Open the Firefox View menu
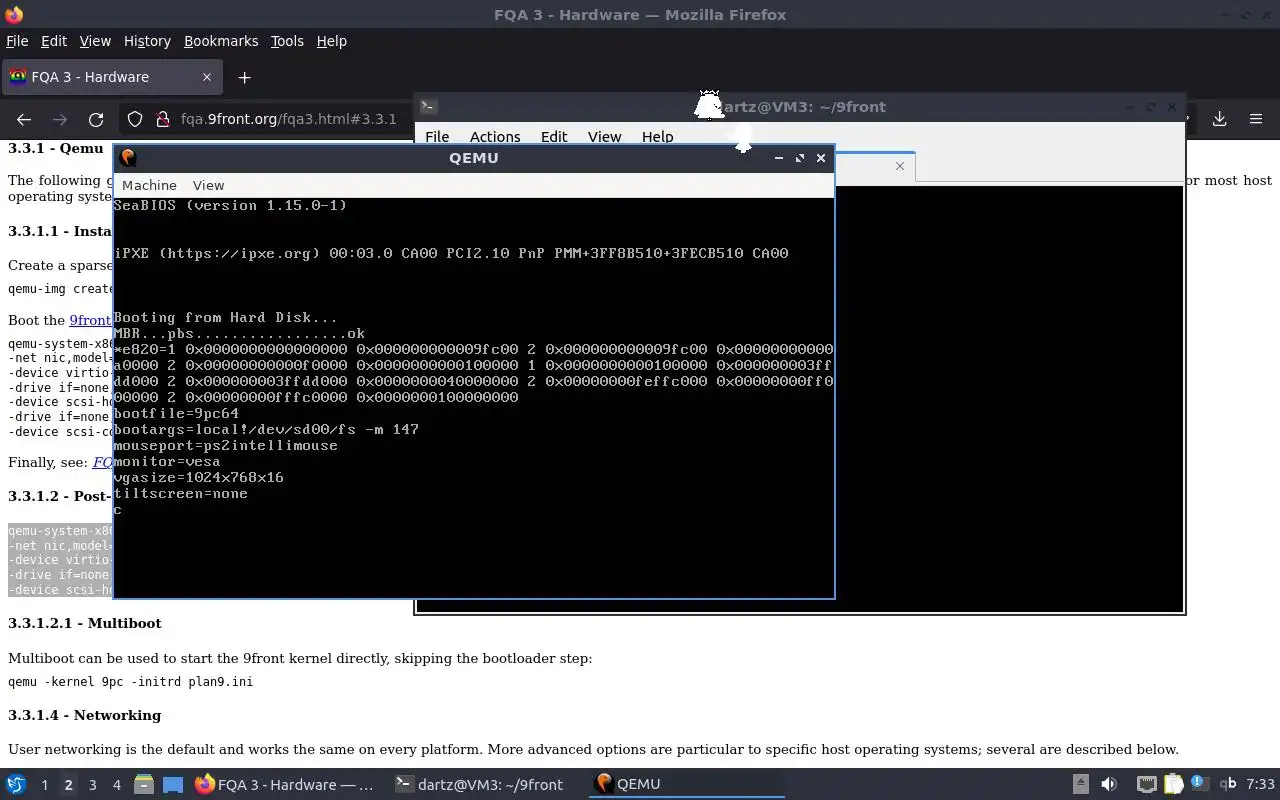This screenshot has width=1280, height=800. (95, 41)
